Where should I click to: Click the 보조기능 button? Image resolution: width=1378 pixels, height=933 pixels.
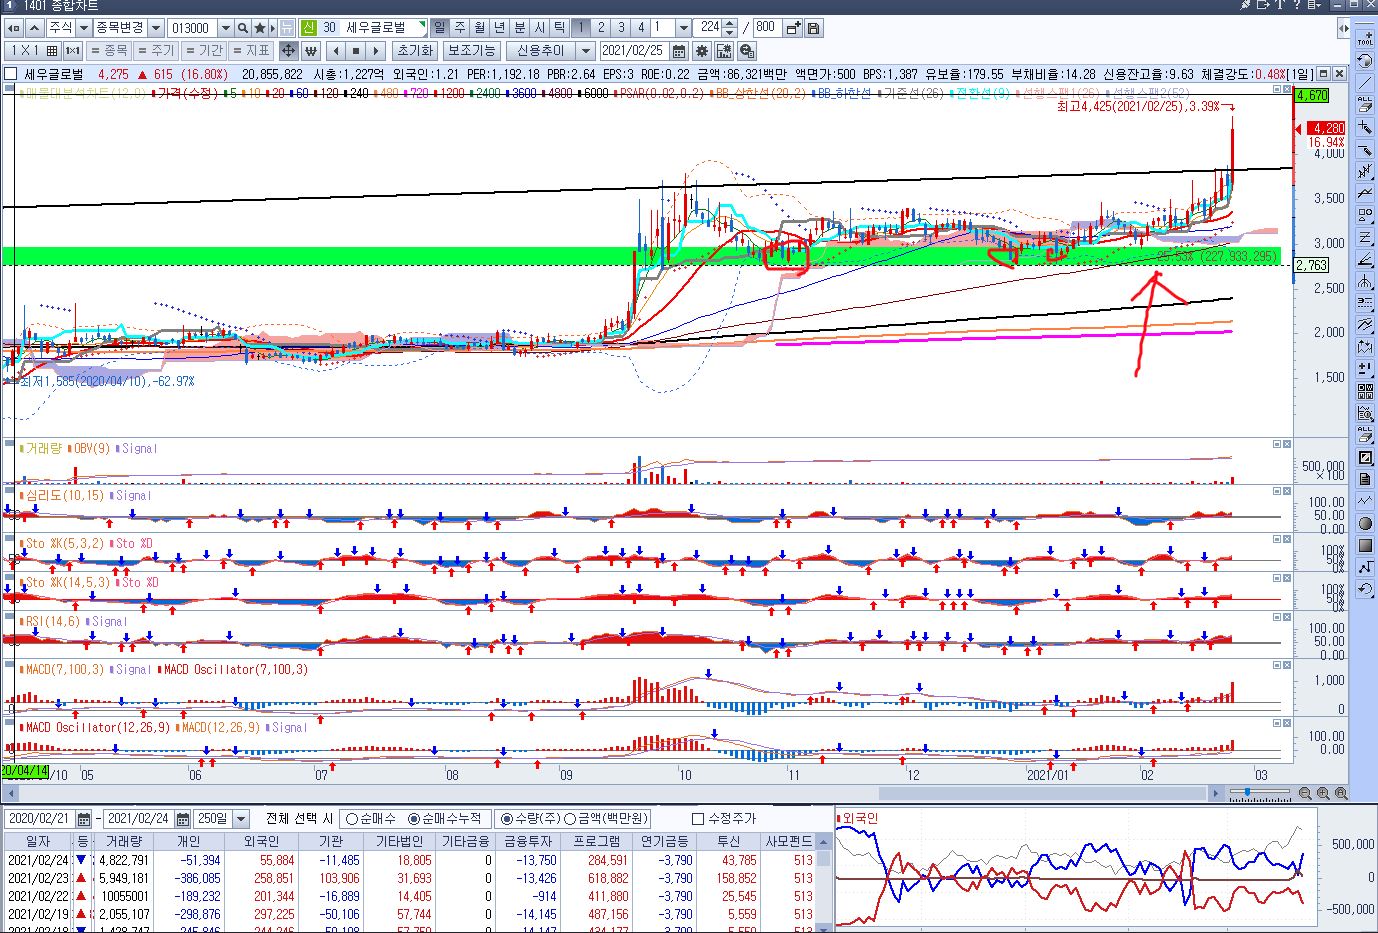coord(470,51)
